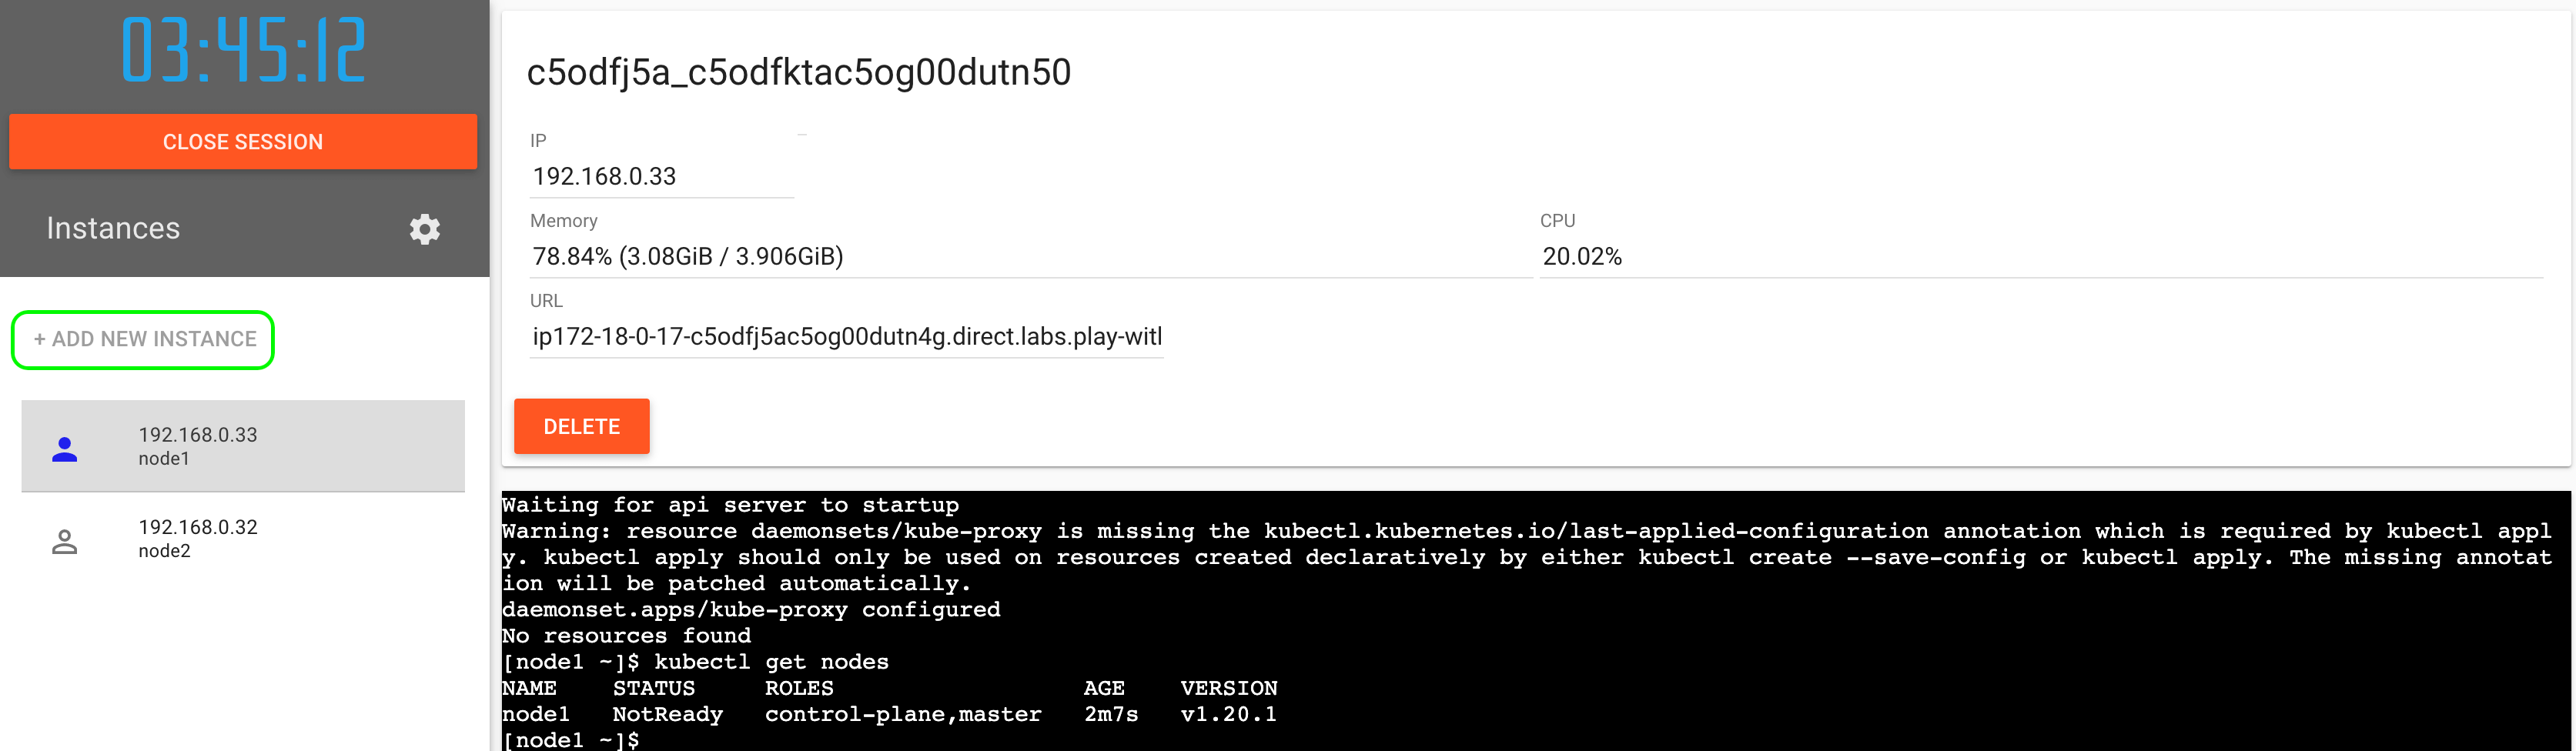
Task: Open the Instances settings gear
Action: pos(424,229)
